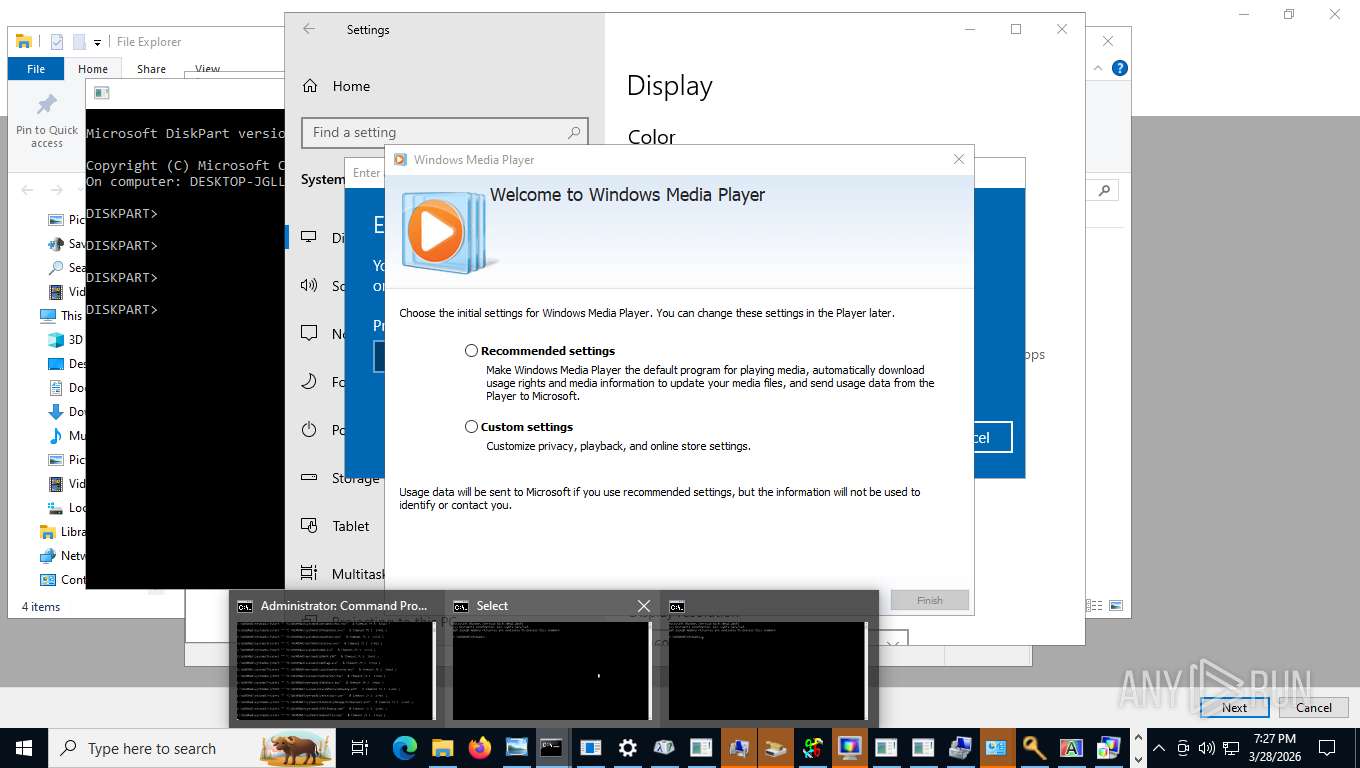Open Task View from the taskbar
This screenshot has height=768, width=1360.
pyautogui.click(x=360, y=748)
